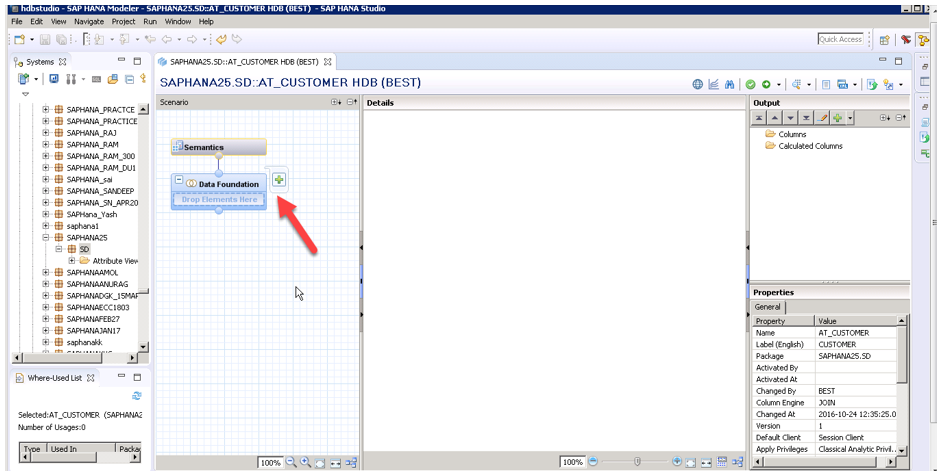Select the SD package in the tree

tap(84, 249)
